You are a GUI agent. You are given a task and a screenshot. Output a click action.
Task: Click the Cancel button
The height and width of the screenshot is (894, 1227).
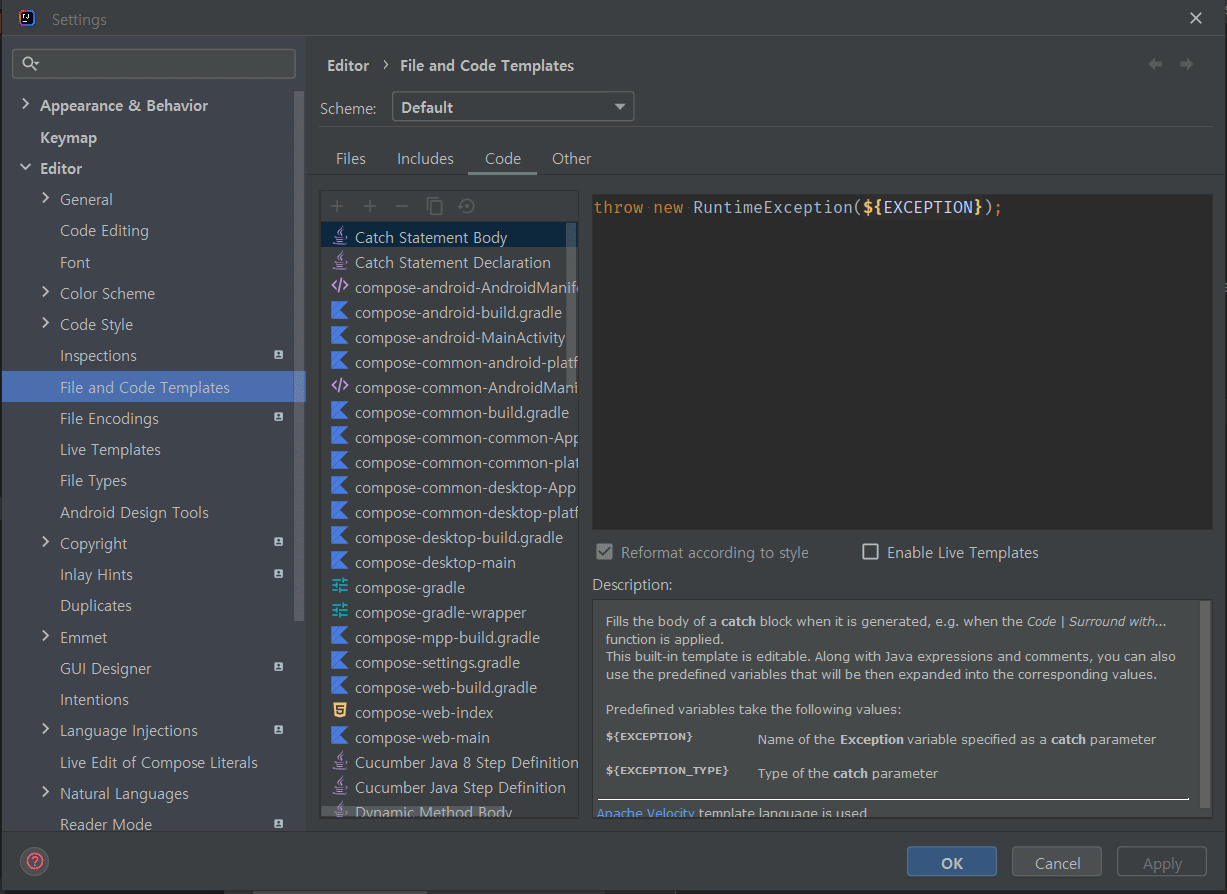point(1057,863)
